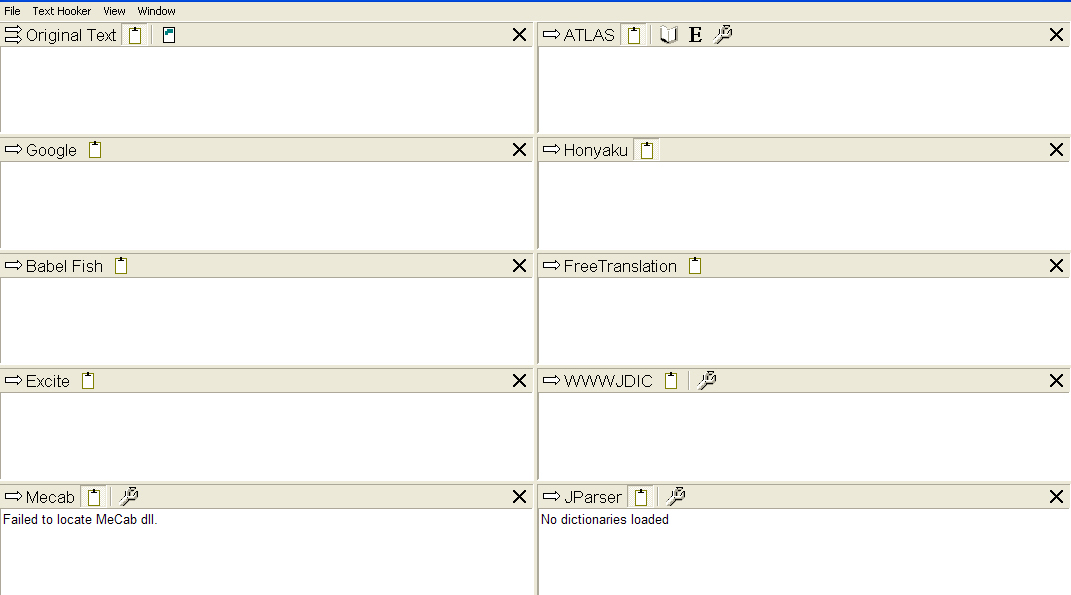Click the Honyaku translate arrow icon
1071x595 pixels.
click(x=551, y=150)
